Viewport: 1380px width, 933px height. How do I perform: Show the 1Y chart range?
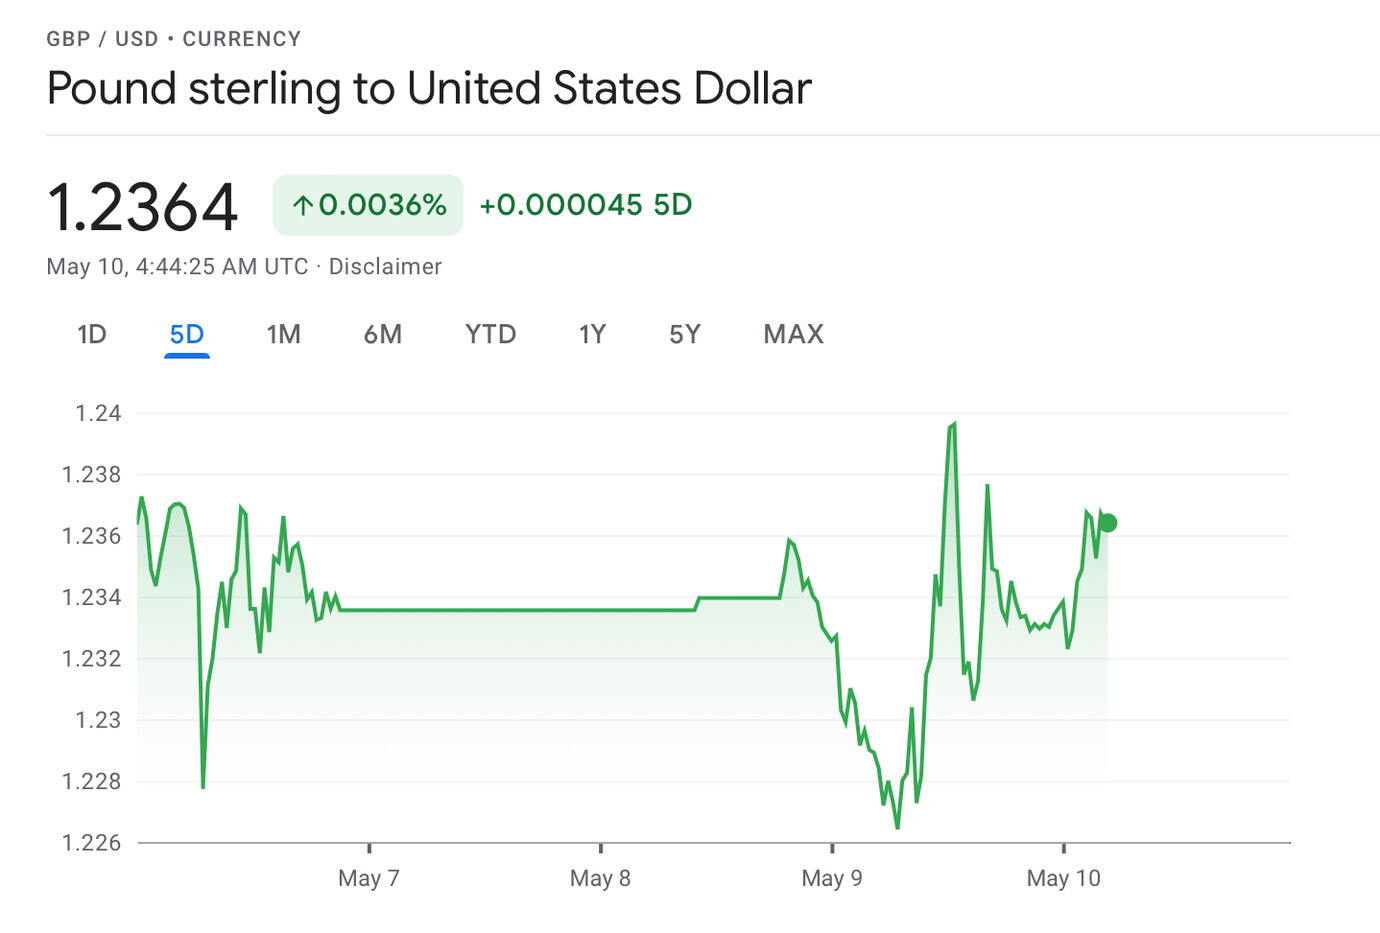[592, 334]
